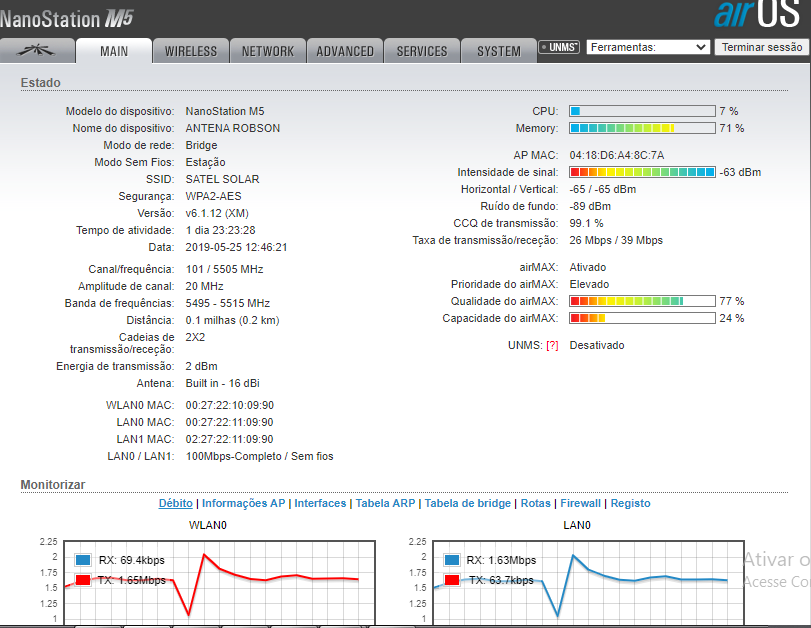Select the version text v6.1.12 (XM)
This screenshot has height=628, width=811.
click(217, 213)
